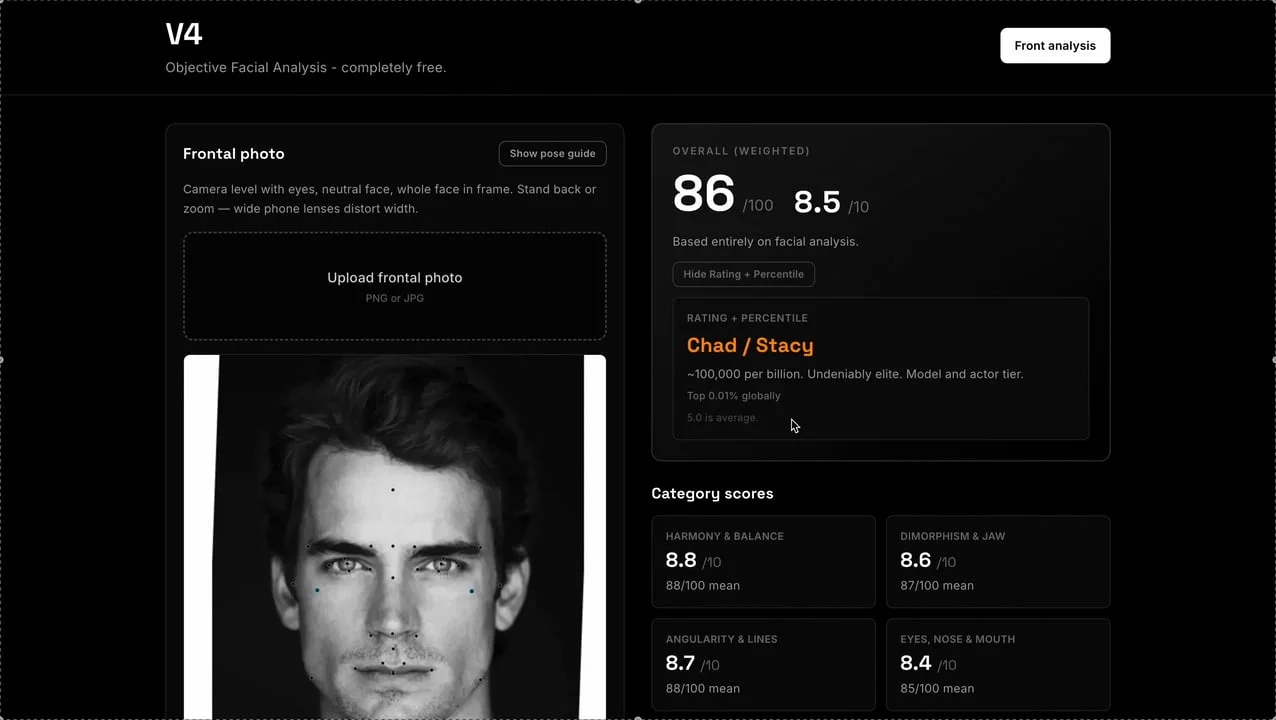The height and width of the screenshot is (720, 1276).
Task: Click the Top 0.01% globally text
Action: point(733,396)
